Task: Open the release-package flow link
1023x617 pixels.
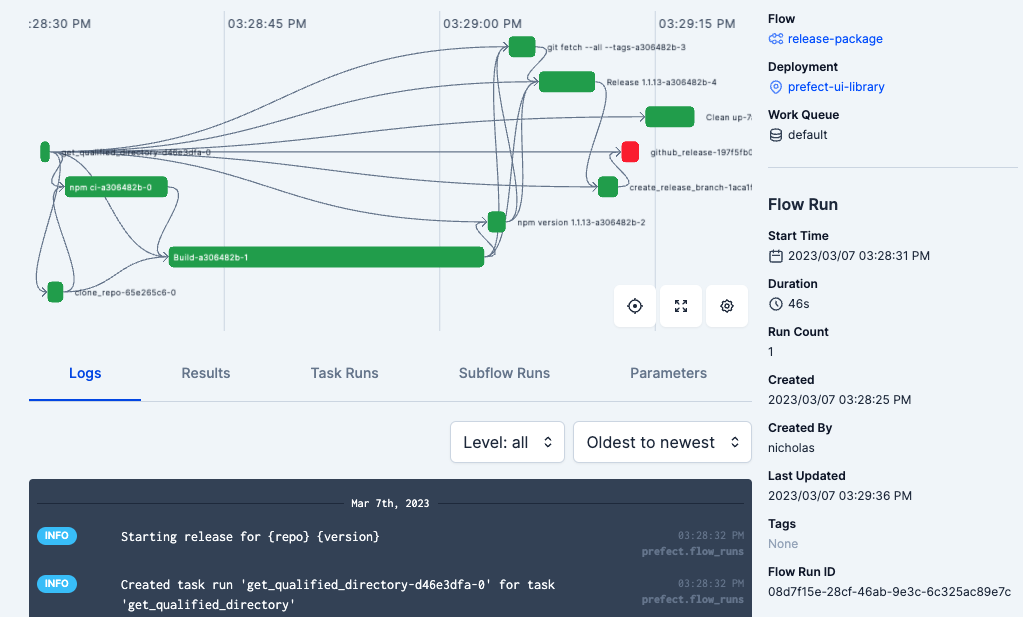Action: pos(835,39)
